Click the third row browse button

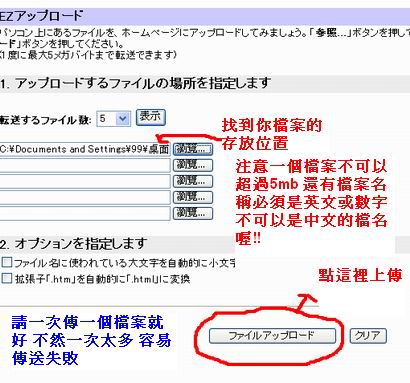tap(193, 181)
